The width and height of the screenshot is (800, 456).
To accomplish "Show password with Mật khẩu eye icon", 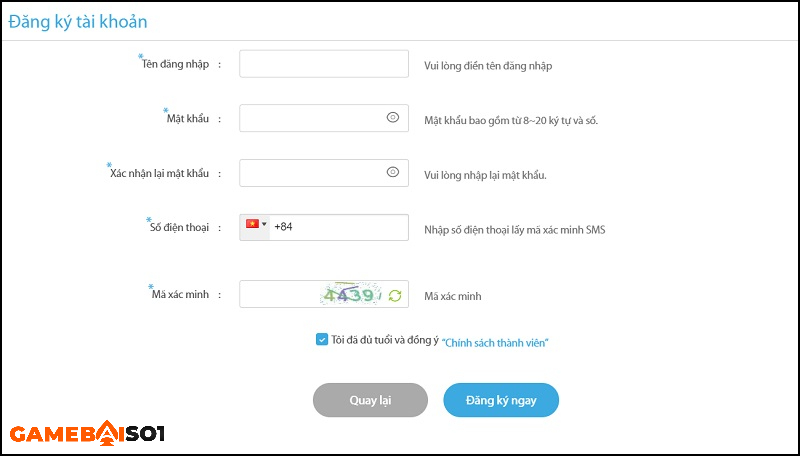I will pos(392,118).
